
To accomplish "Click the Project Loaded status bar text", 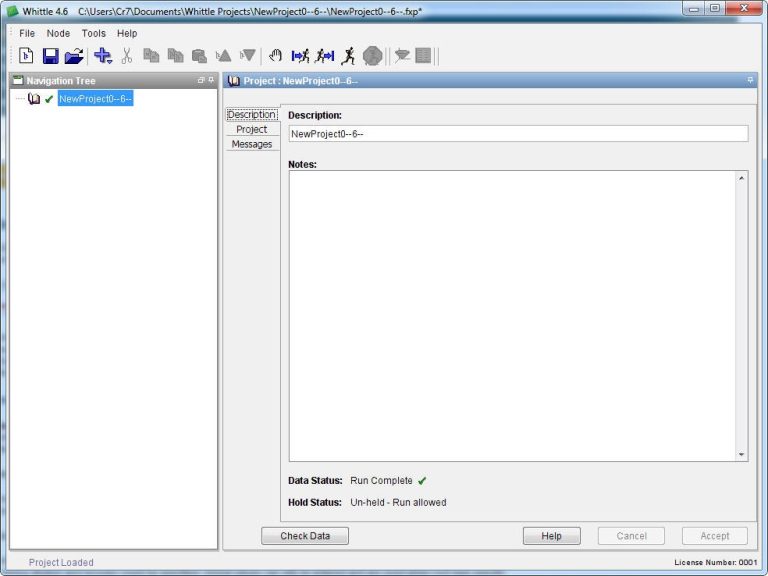I will click(x=61, y=562).
